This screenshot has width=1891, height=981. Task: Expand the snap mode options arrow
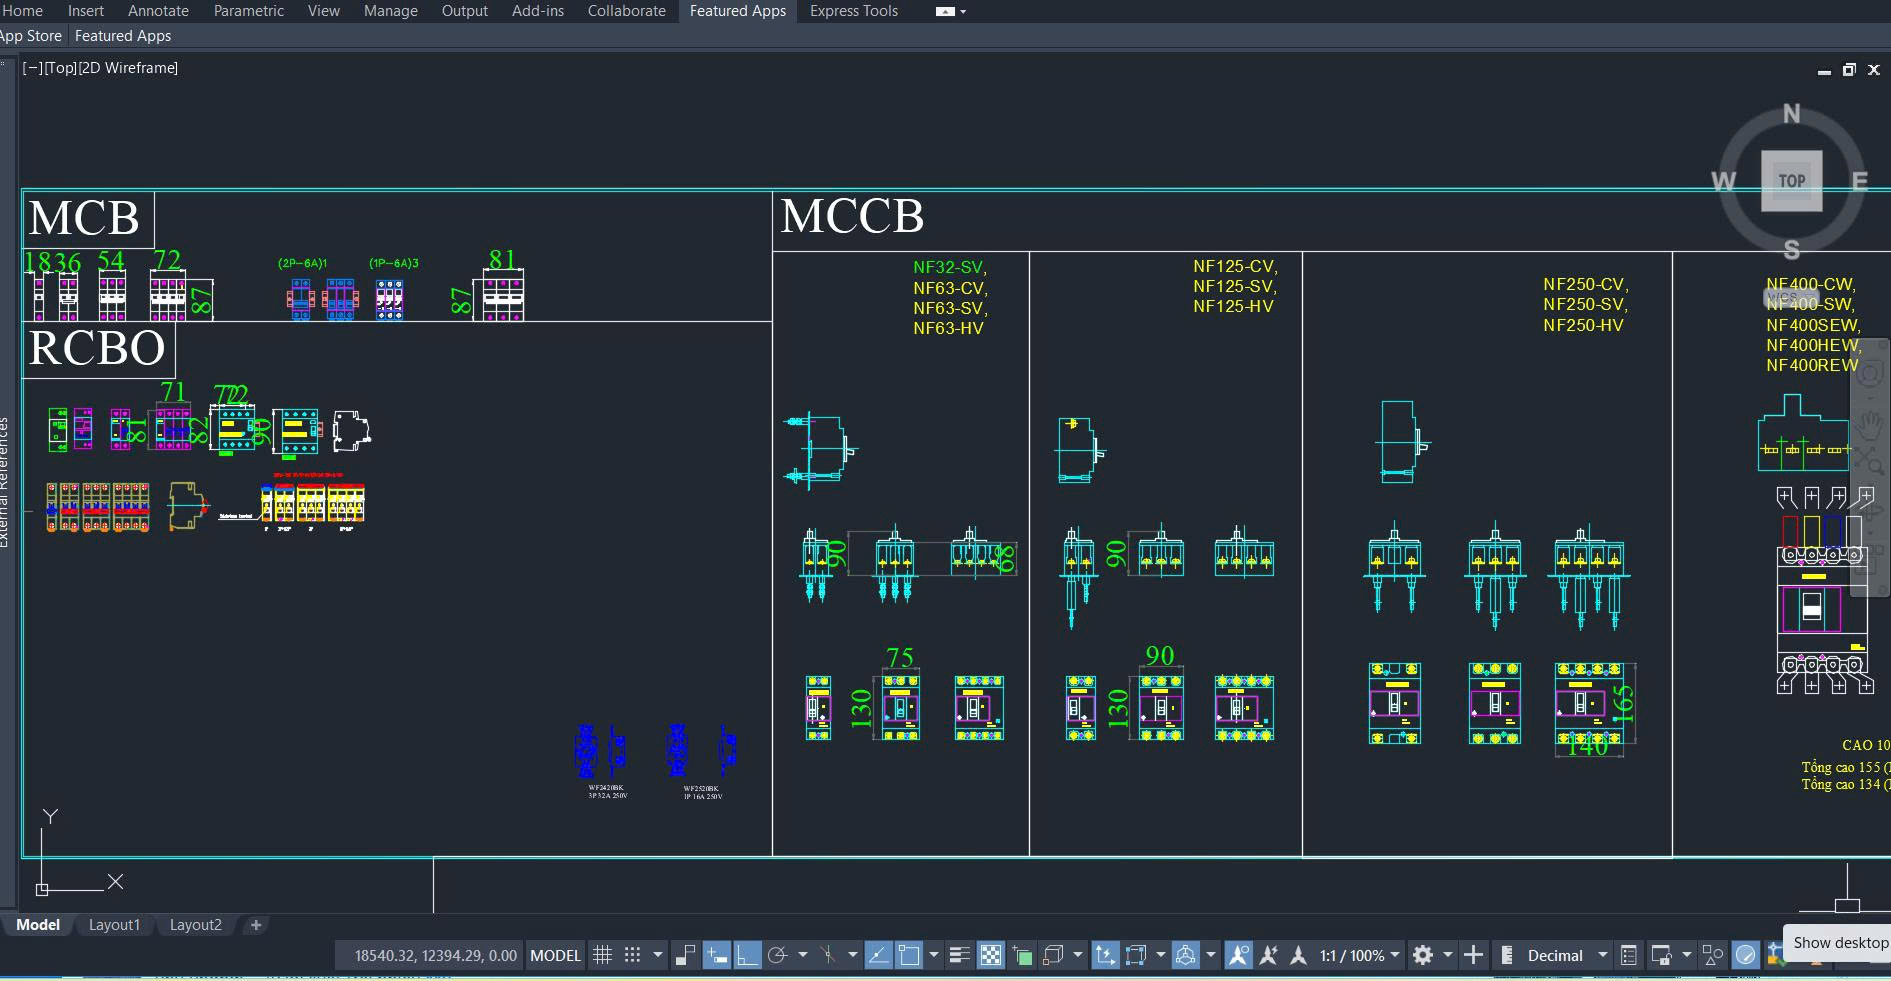(657, 955)
